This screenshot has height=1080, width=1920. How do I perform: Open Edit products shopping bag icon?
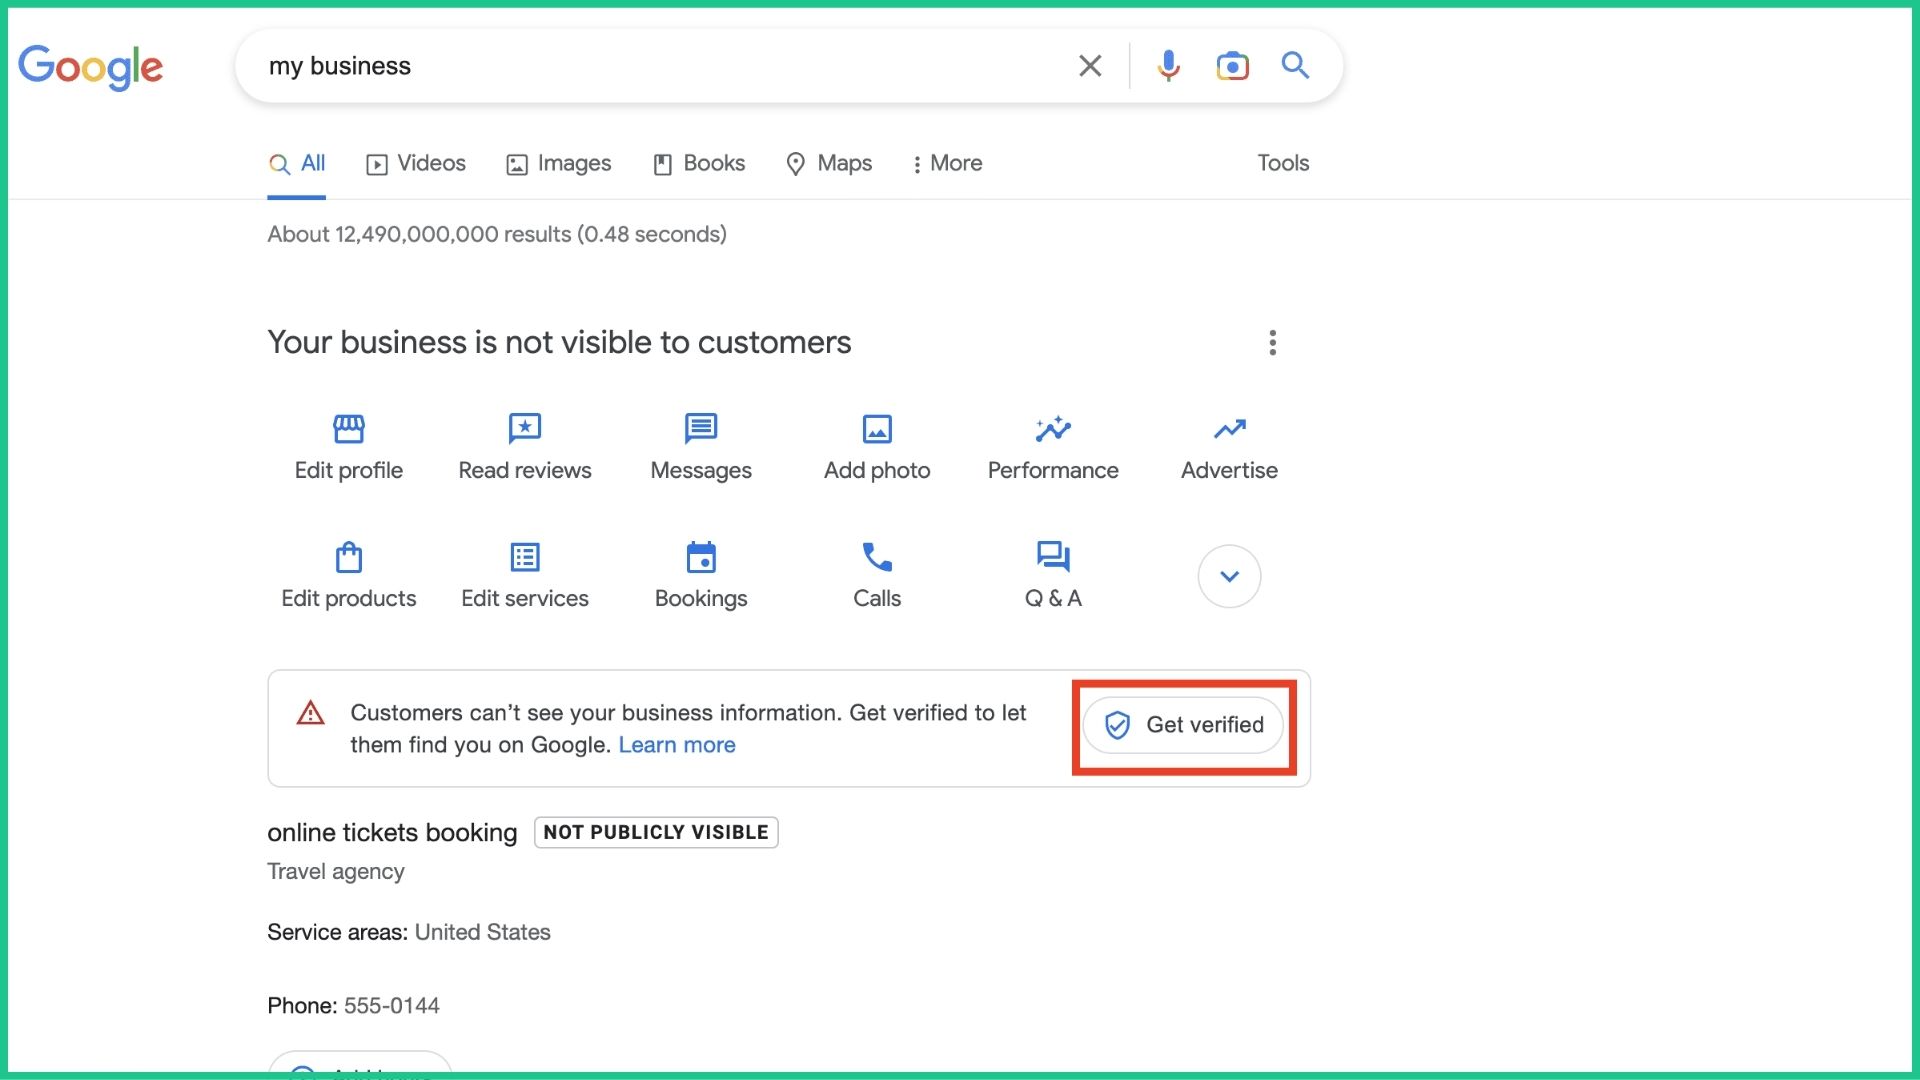348,557
